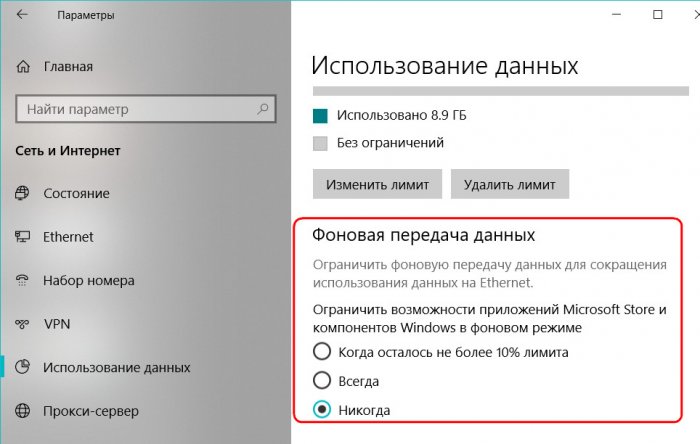Click the Прокси-сервер globe icon
The width and height of the screenshot is (700, 444).
23,411
